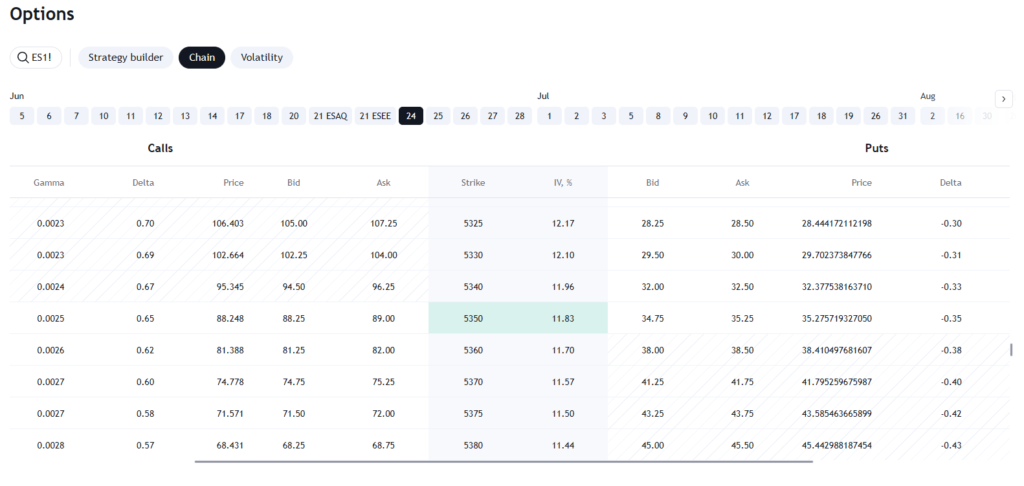The width and height of the screenshot is (1024, 486).
Task: Select the July 1 expiration
Action: tap(550, 116)
